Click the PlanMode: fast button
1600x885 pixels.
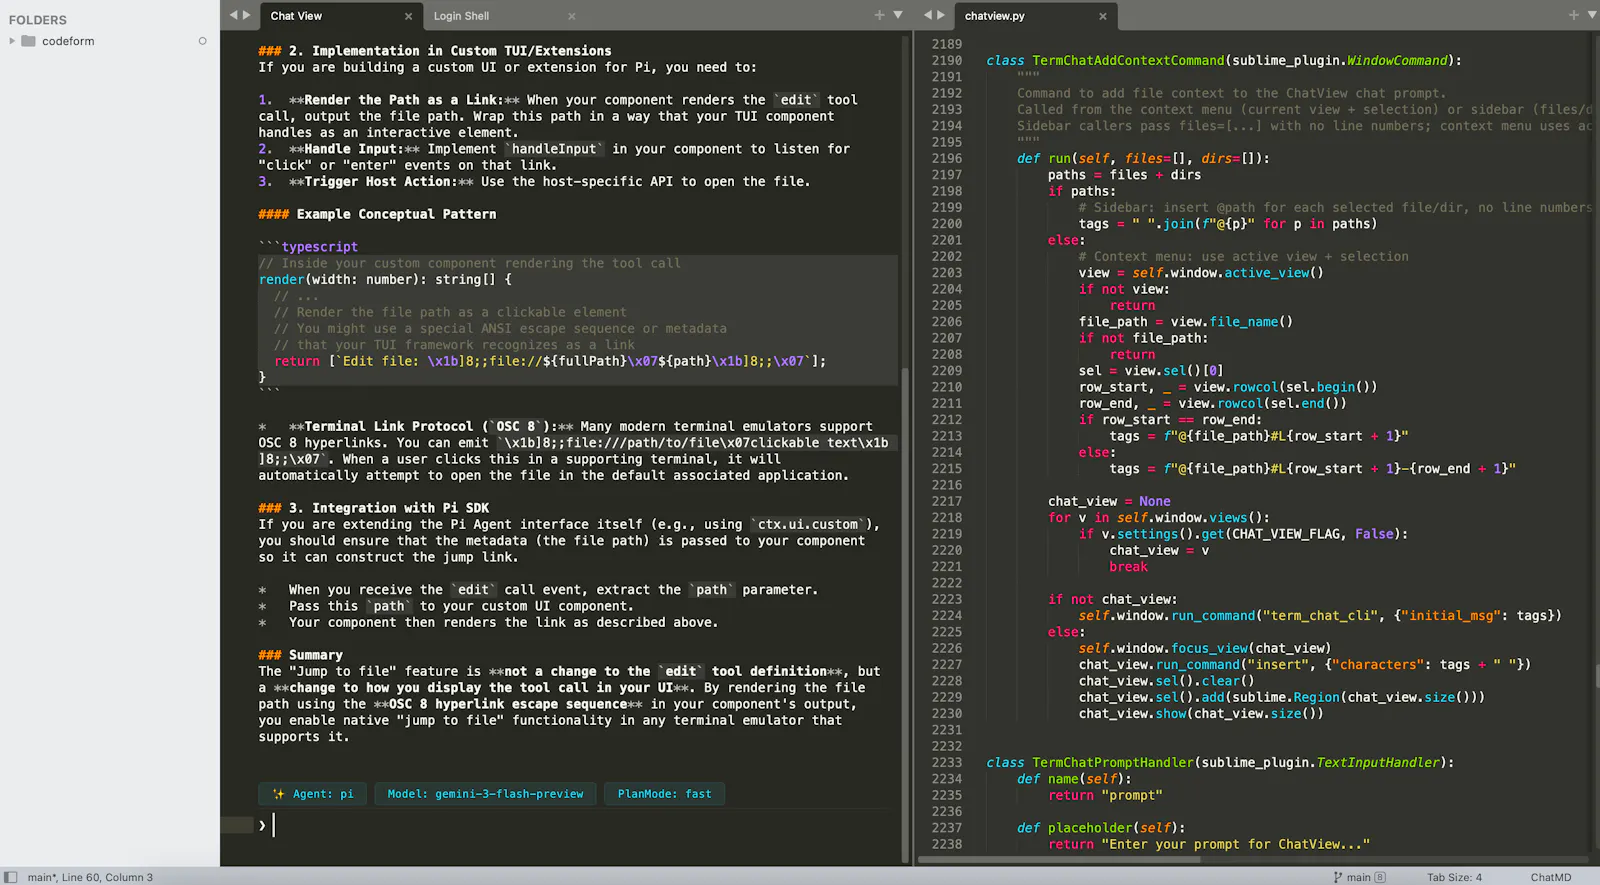(x=664, y=794)
